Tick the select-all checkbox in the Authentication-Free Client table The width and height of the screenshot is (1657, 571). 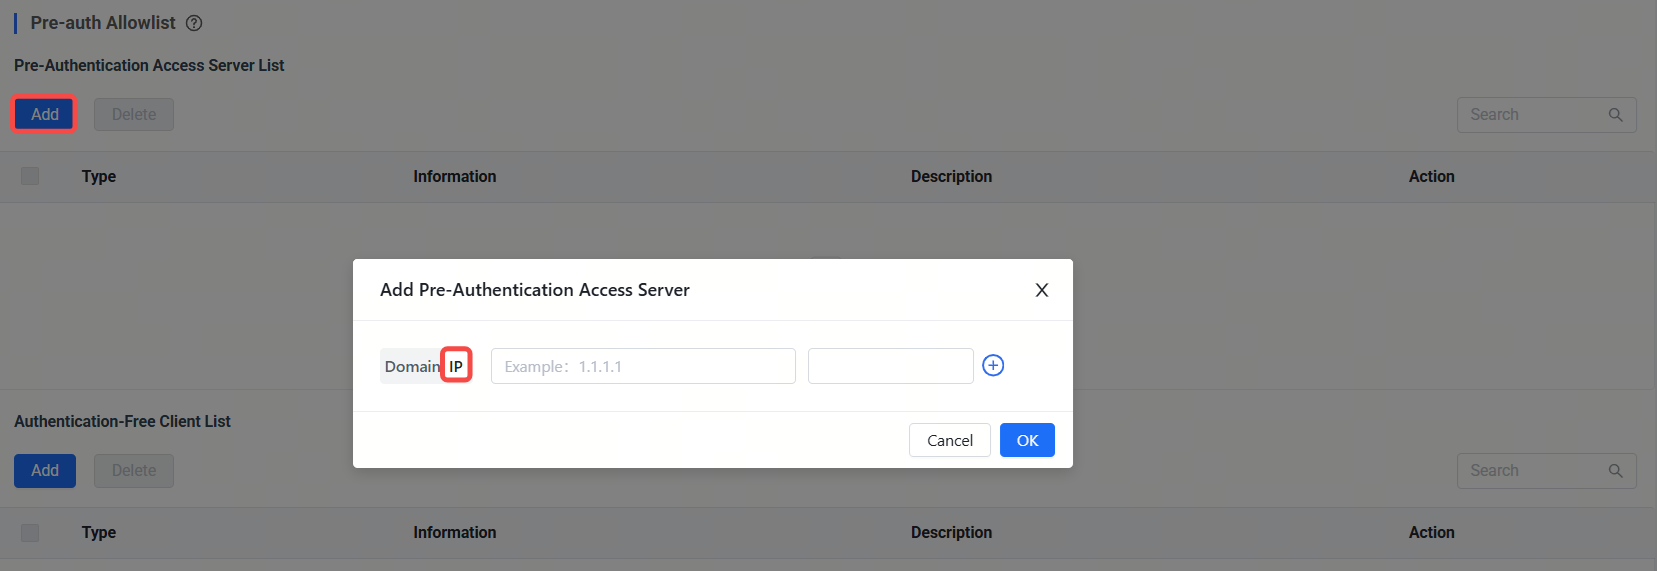click(30, 532)
